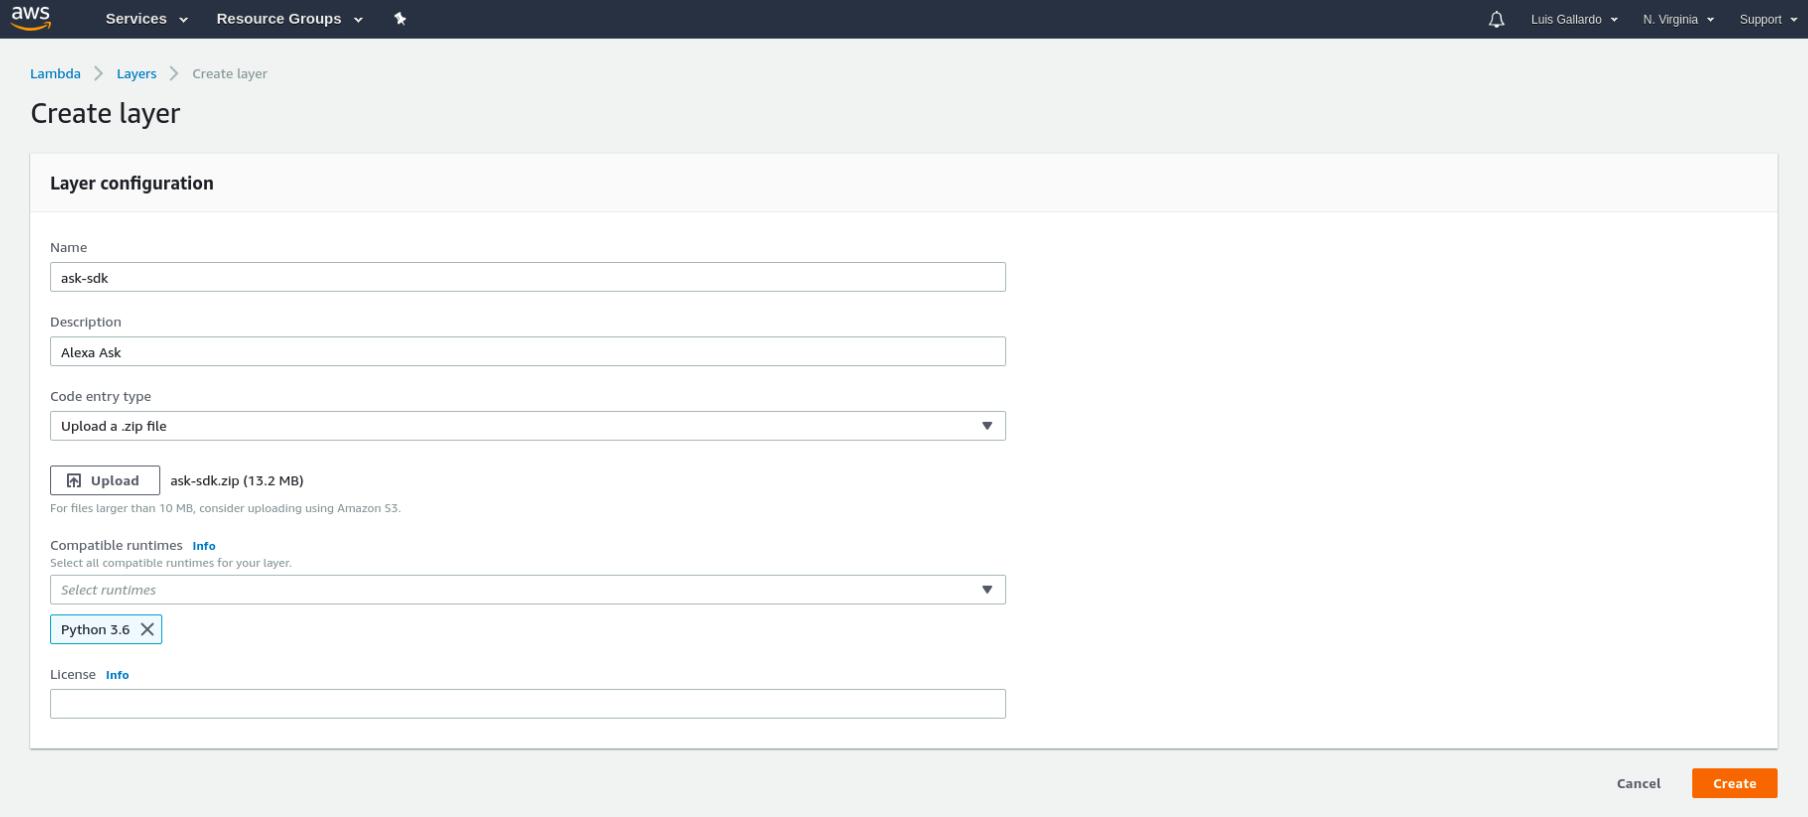Open the notifications bell icon
Screen dimensions: 1808x817
tap(1496, 19)
